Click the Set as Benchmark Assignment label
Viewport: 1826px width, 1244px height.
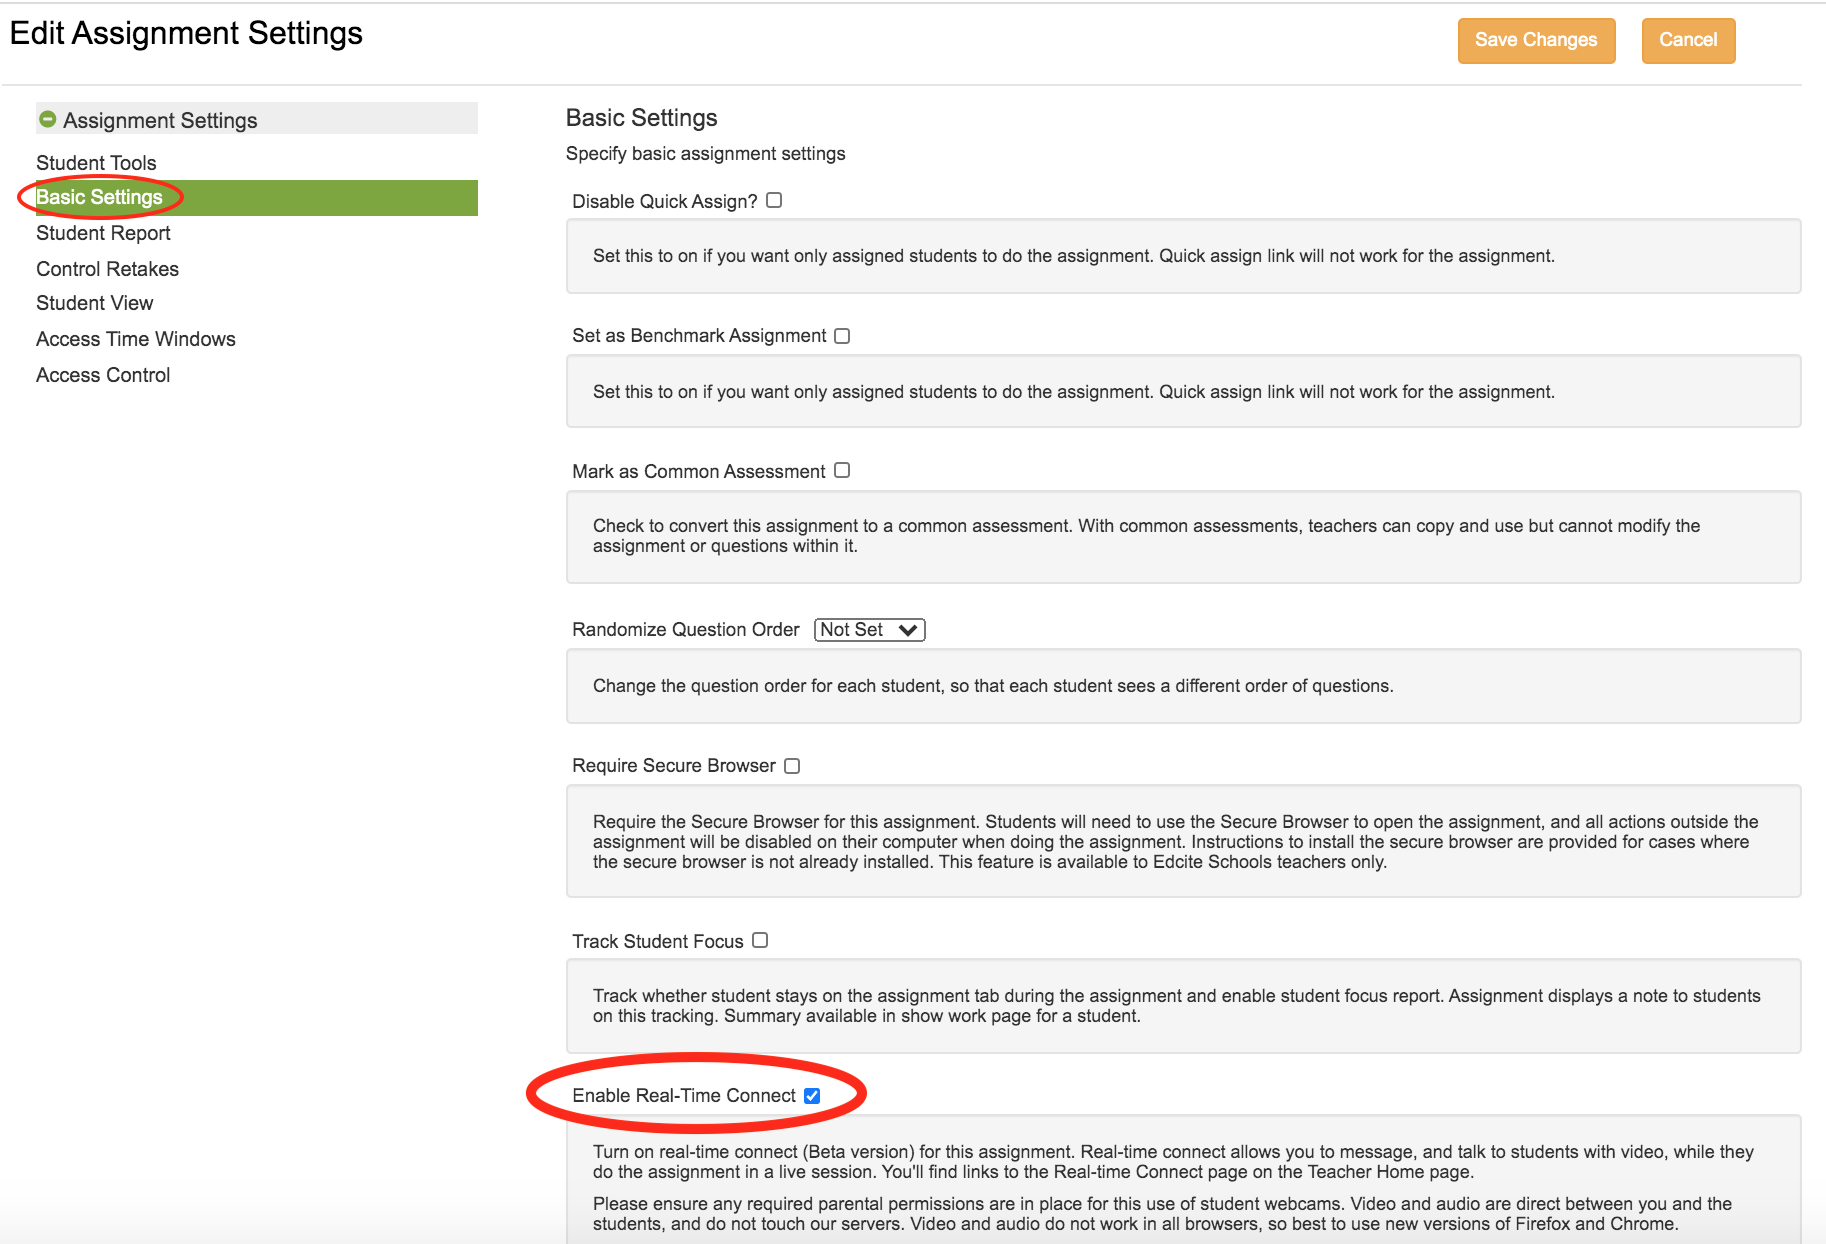tap(699, 335)
